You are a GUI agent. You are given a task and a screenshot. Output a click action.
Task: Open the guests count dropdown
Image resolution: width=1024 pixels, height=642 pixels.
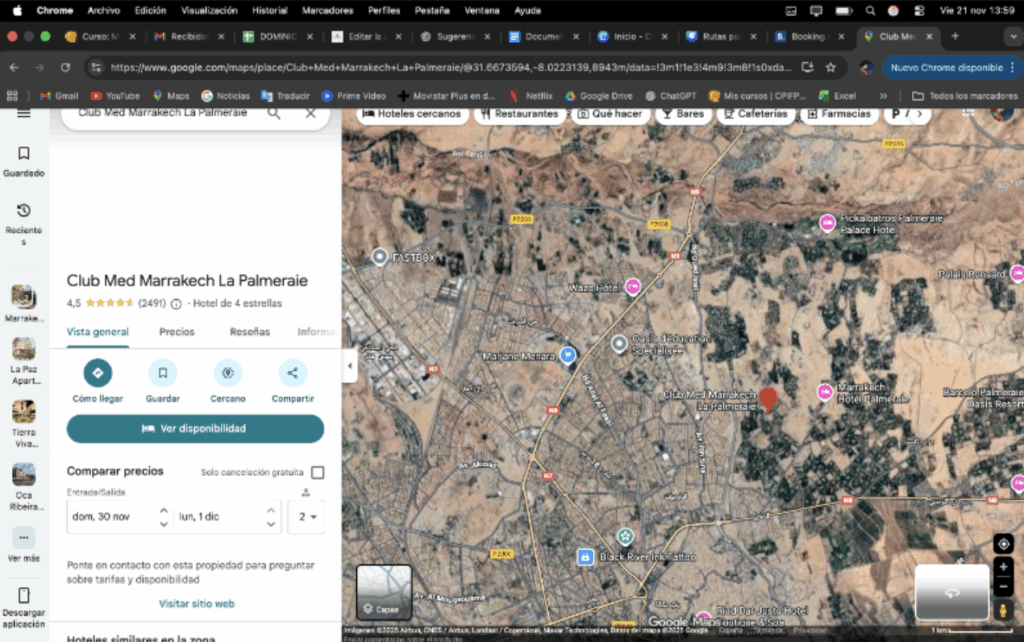pos(306,517)
